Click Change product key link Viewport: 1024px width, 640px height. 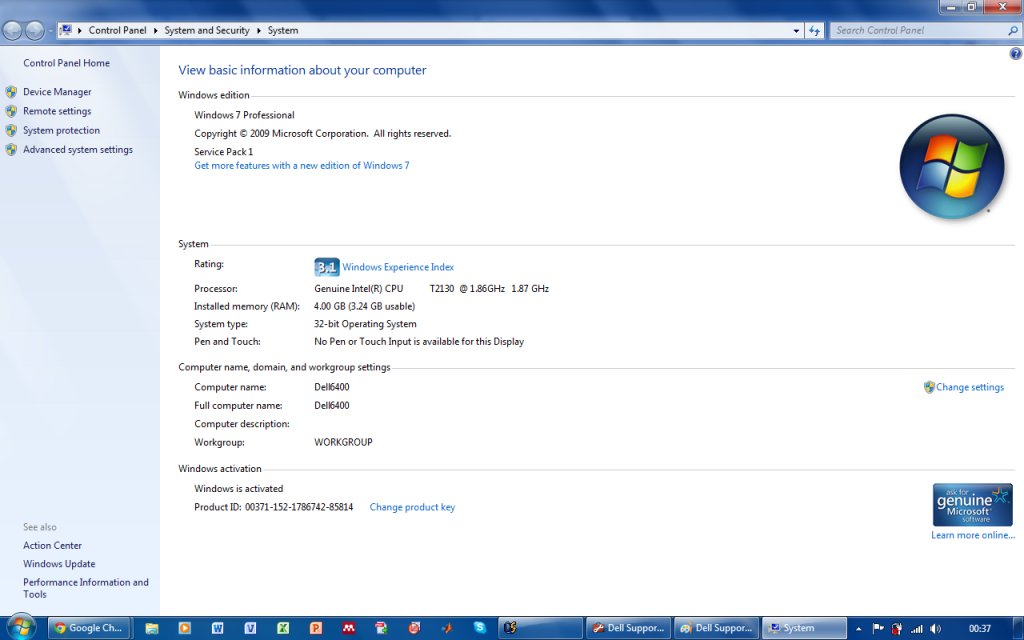point(412,507)
